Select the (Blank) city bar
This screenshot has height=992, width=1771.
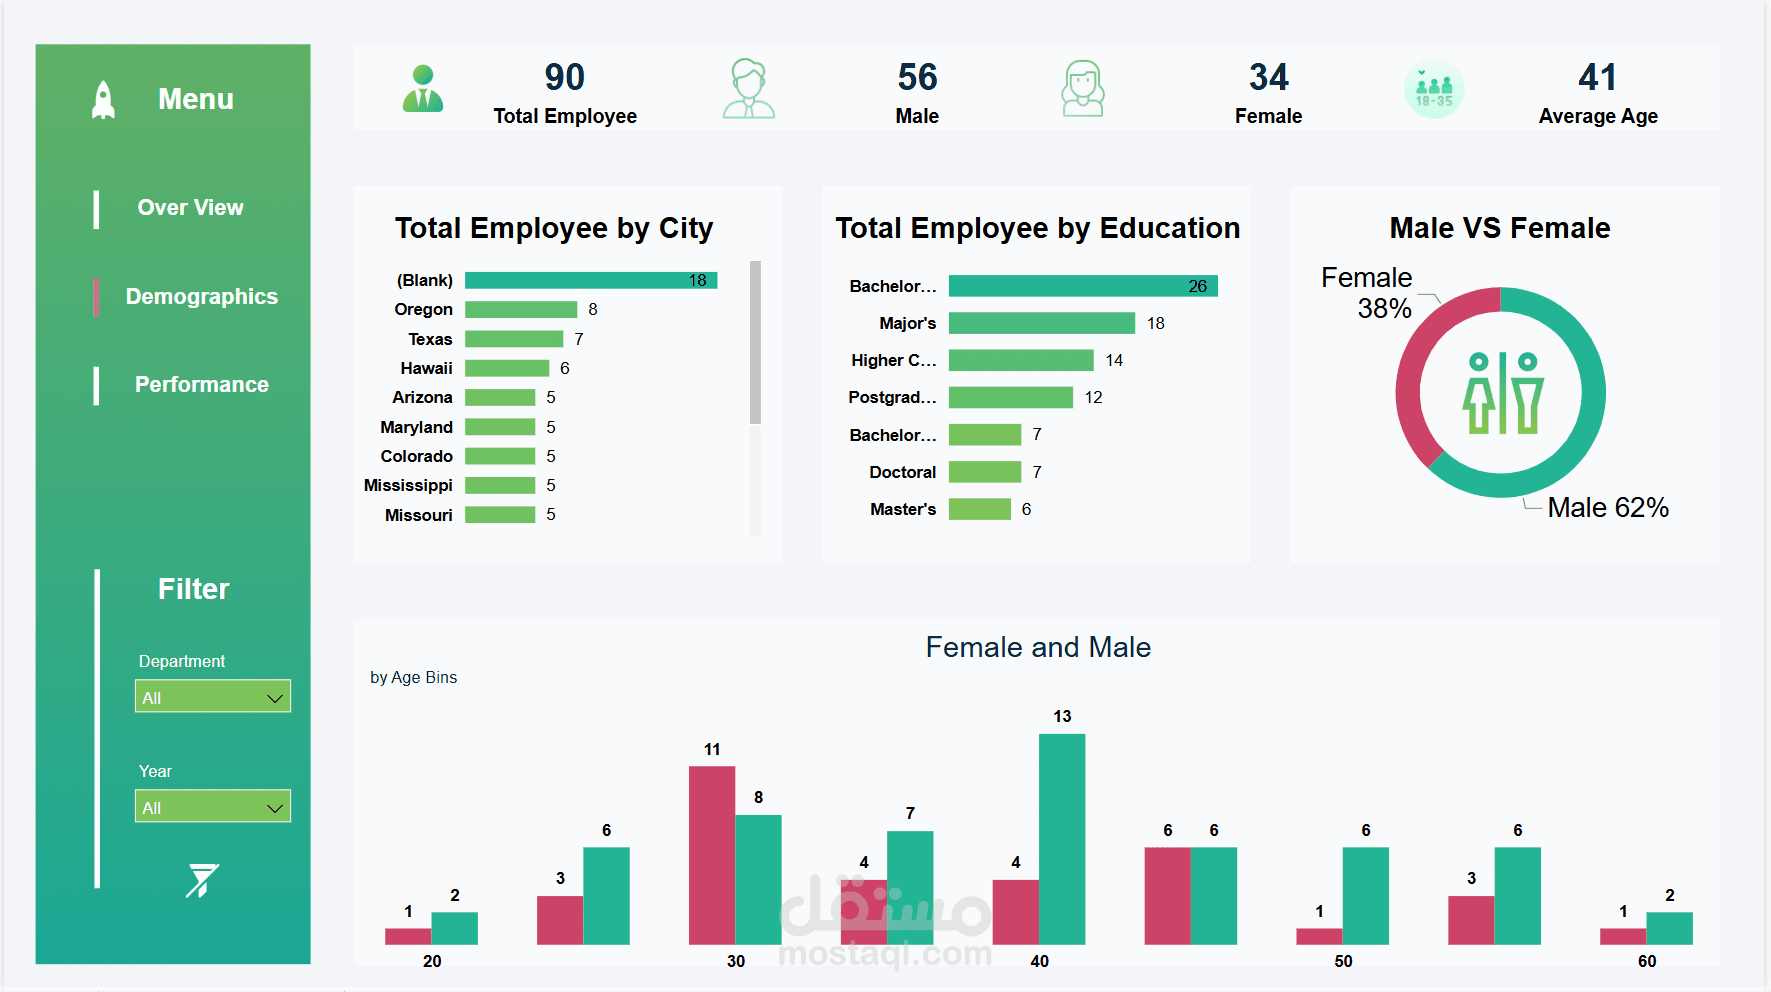(x=591, y=281)
